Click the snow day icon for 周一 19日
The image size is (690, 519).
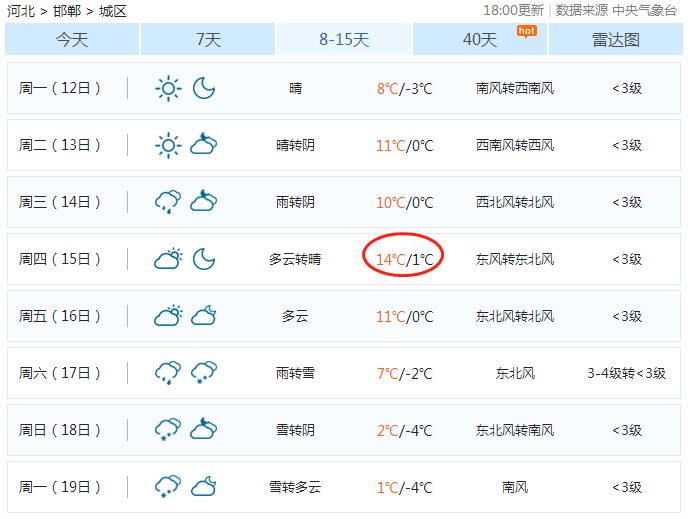tap(168, 486)
